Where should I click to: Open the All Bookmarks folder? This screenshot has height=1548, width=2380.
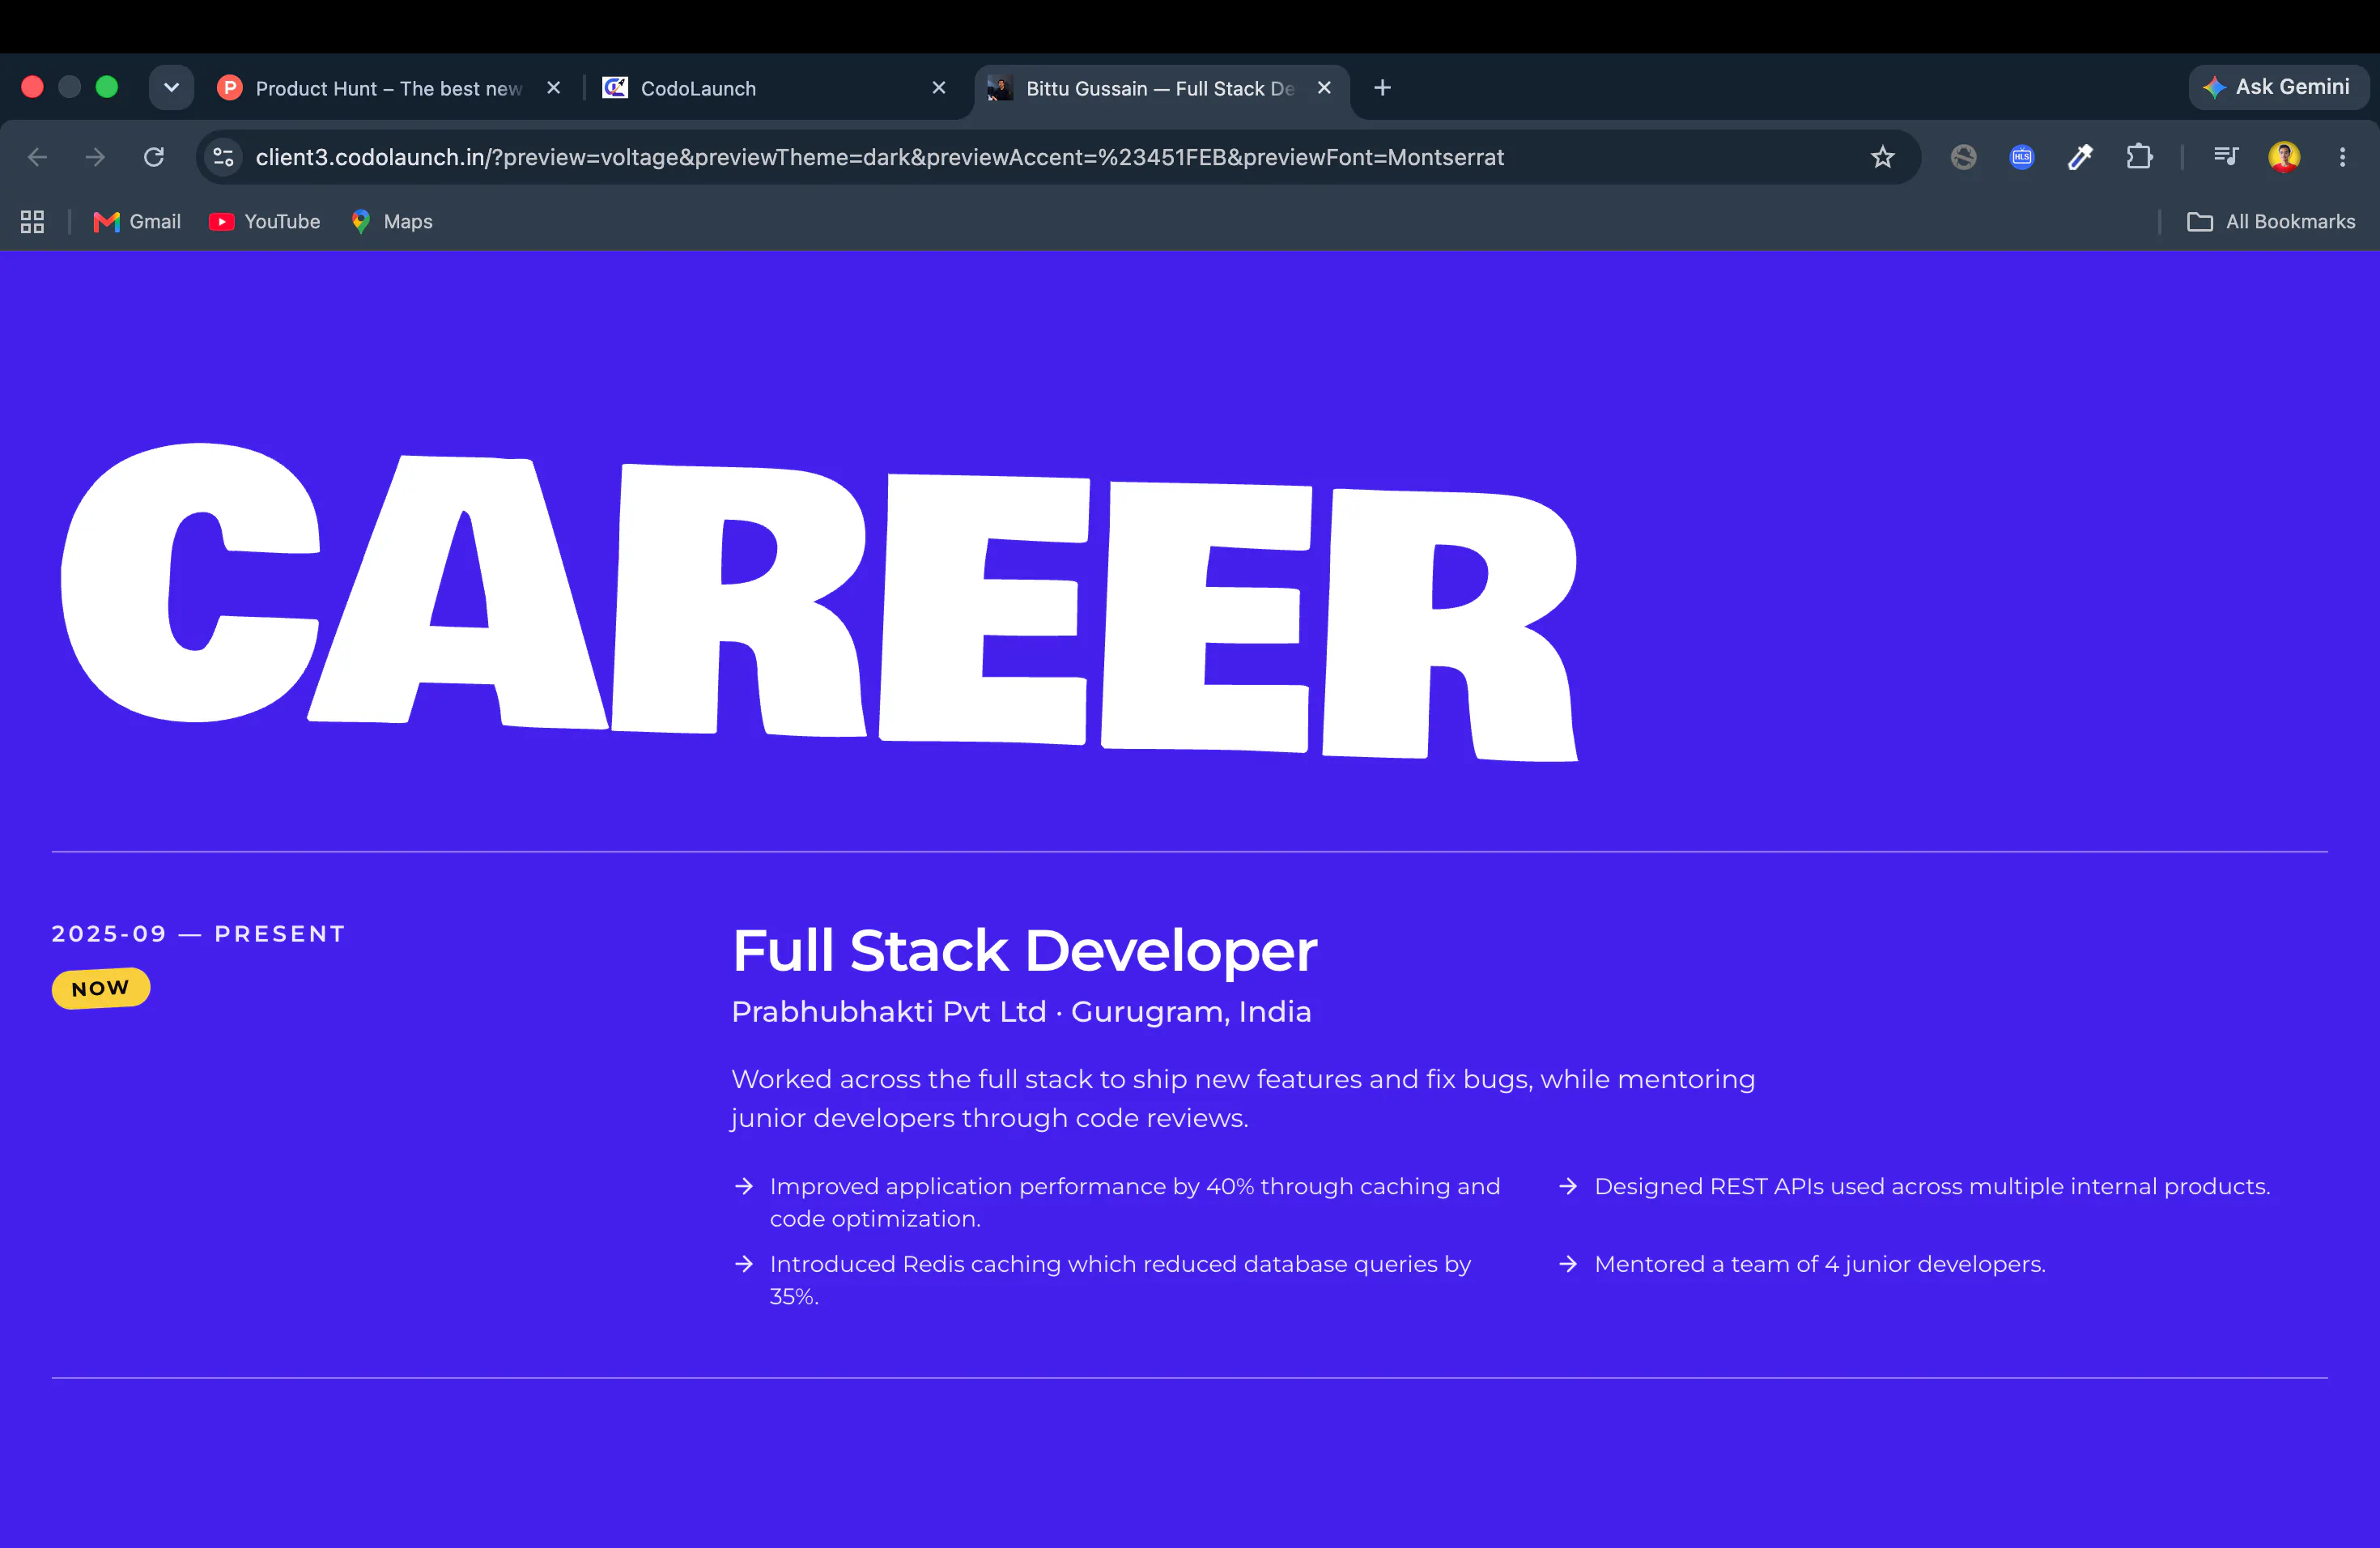coord(2271,222)
